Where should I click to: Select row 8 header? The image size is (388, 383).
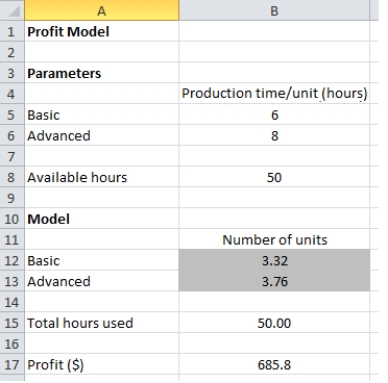[12, 177]
